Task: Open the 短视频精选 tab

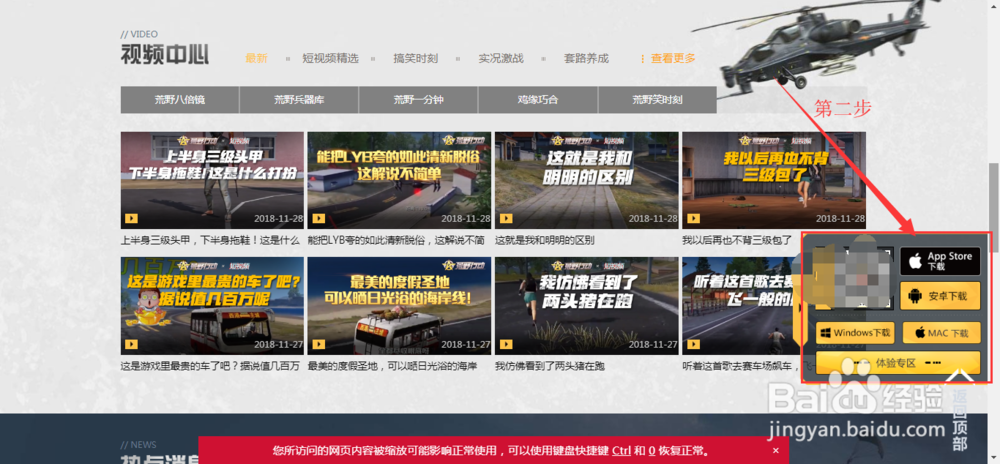Action: coord(330,59)
